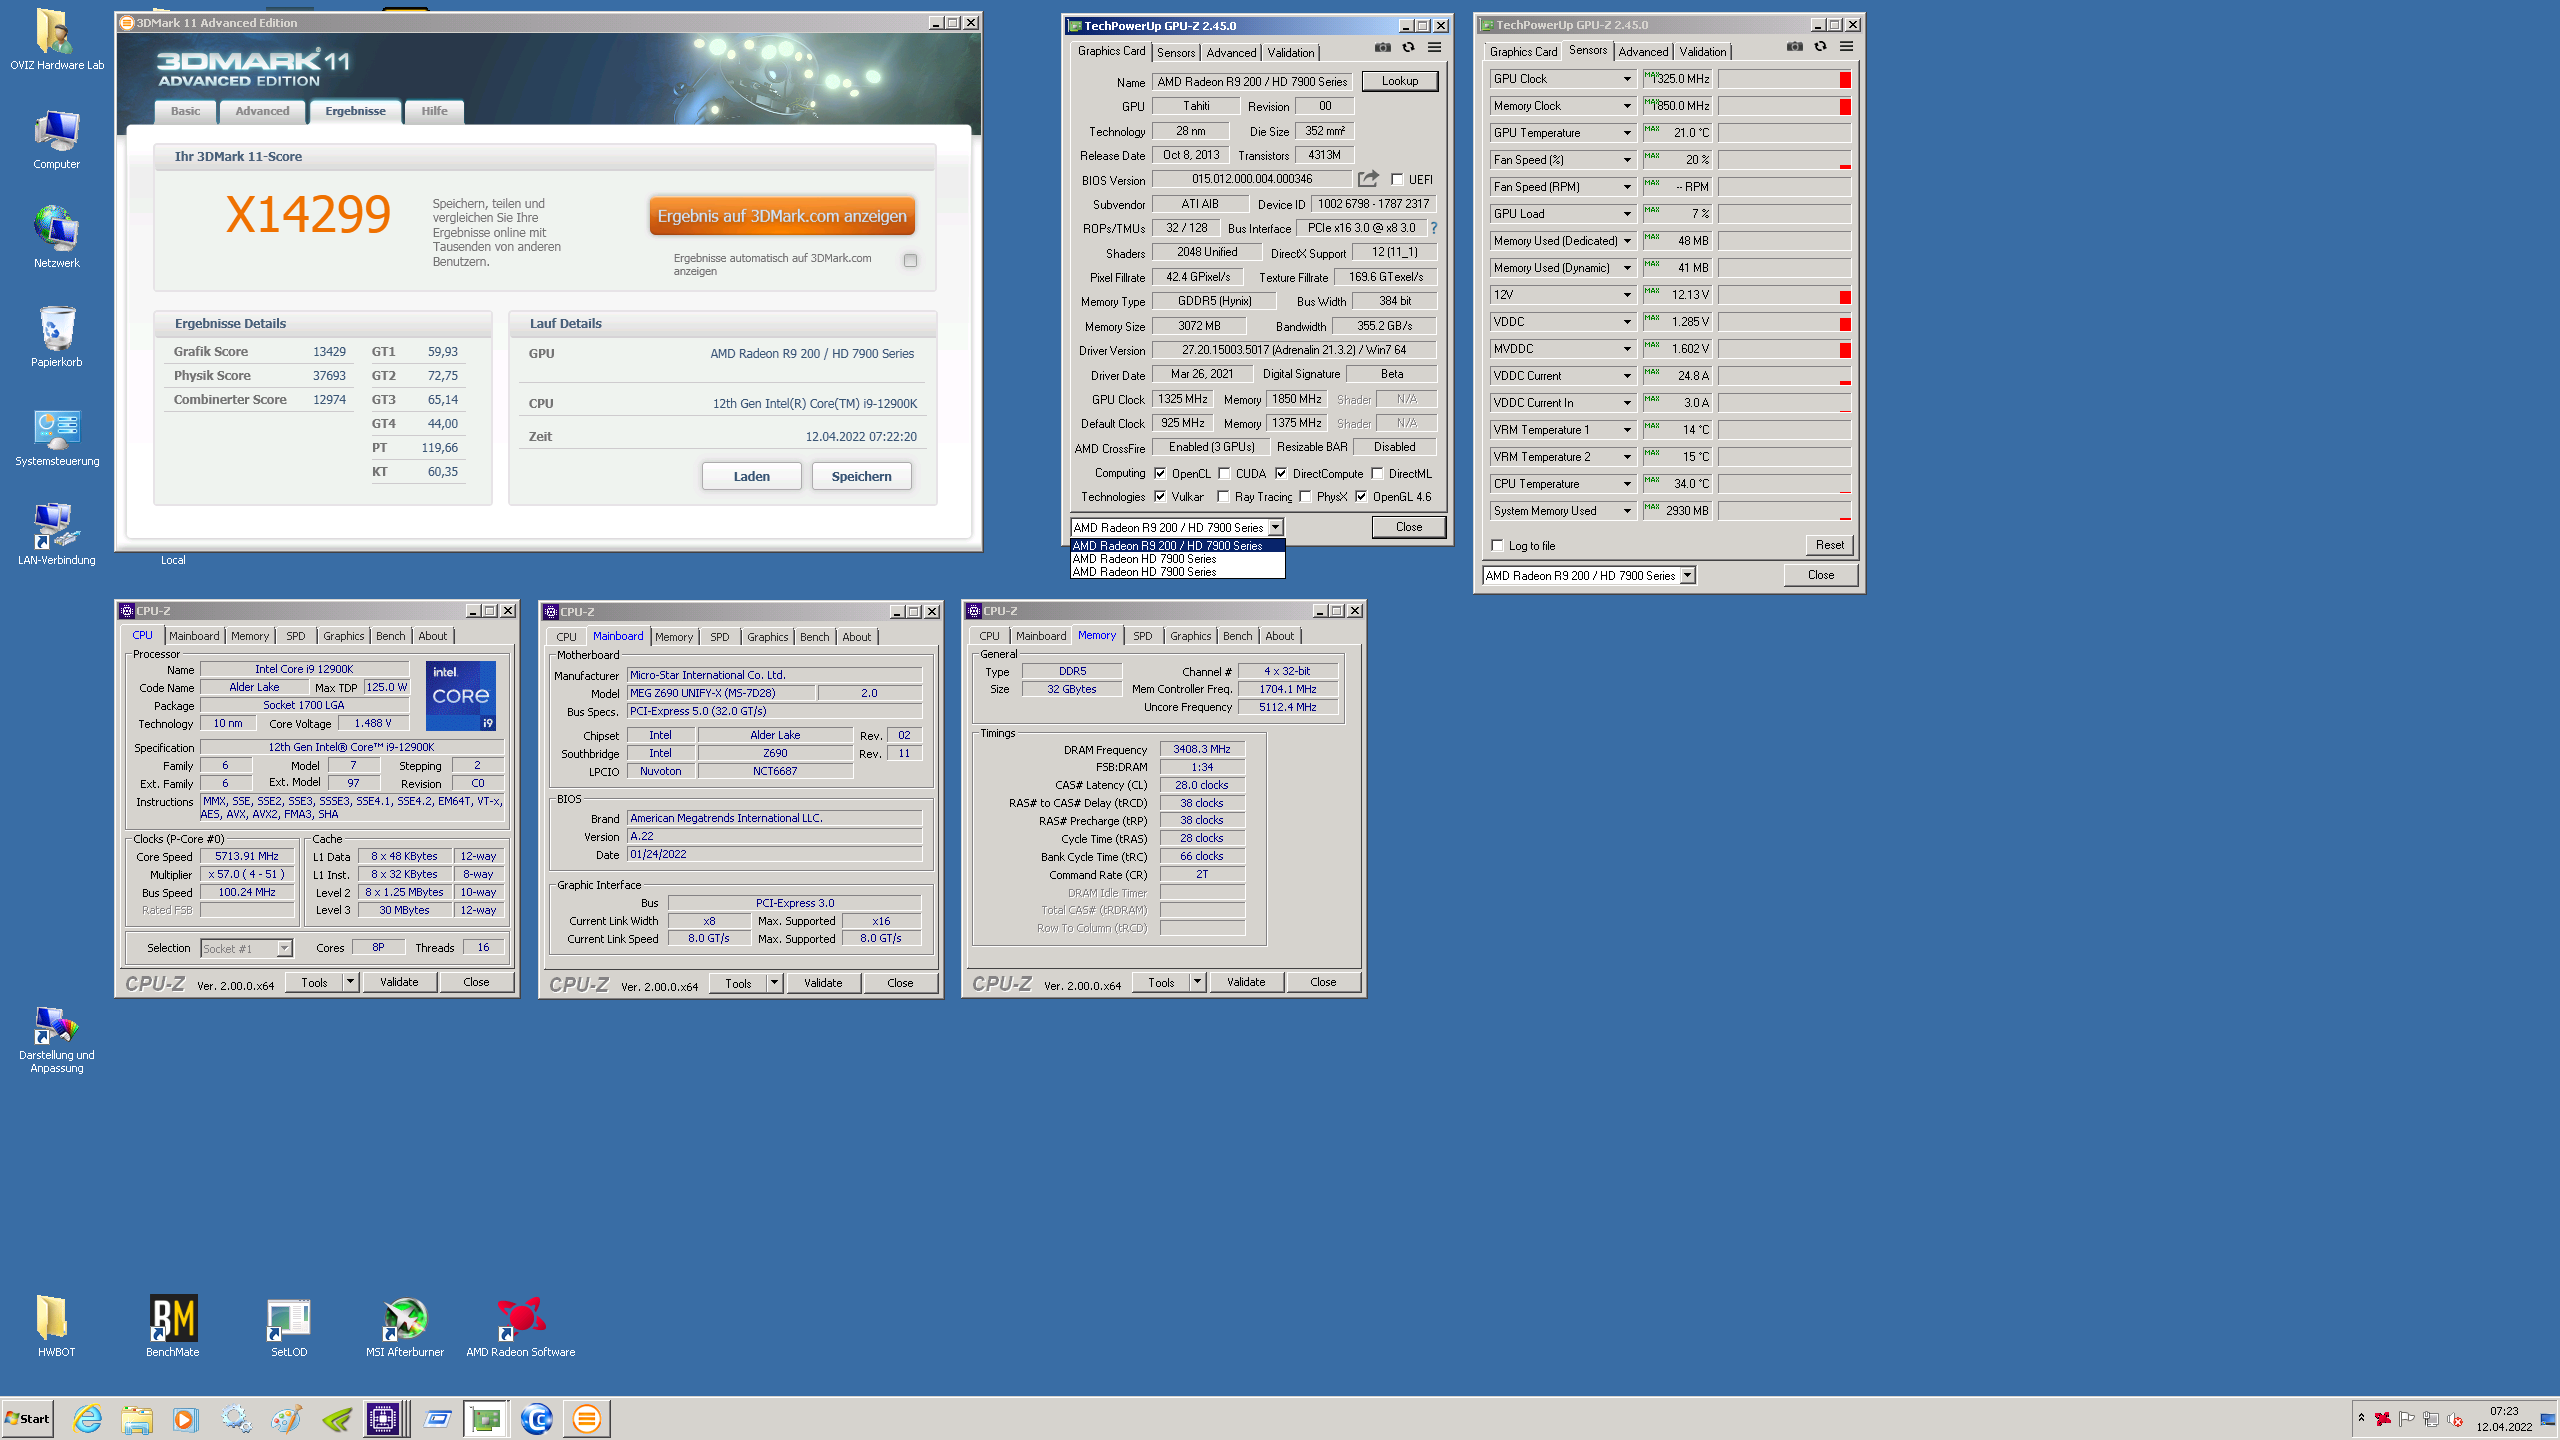
Task: Open the VDDC Current sensor dropdown
Action: coord(1627,376)
